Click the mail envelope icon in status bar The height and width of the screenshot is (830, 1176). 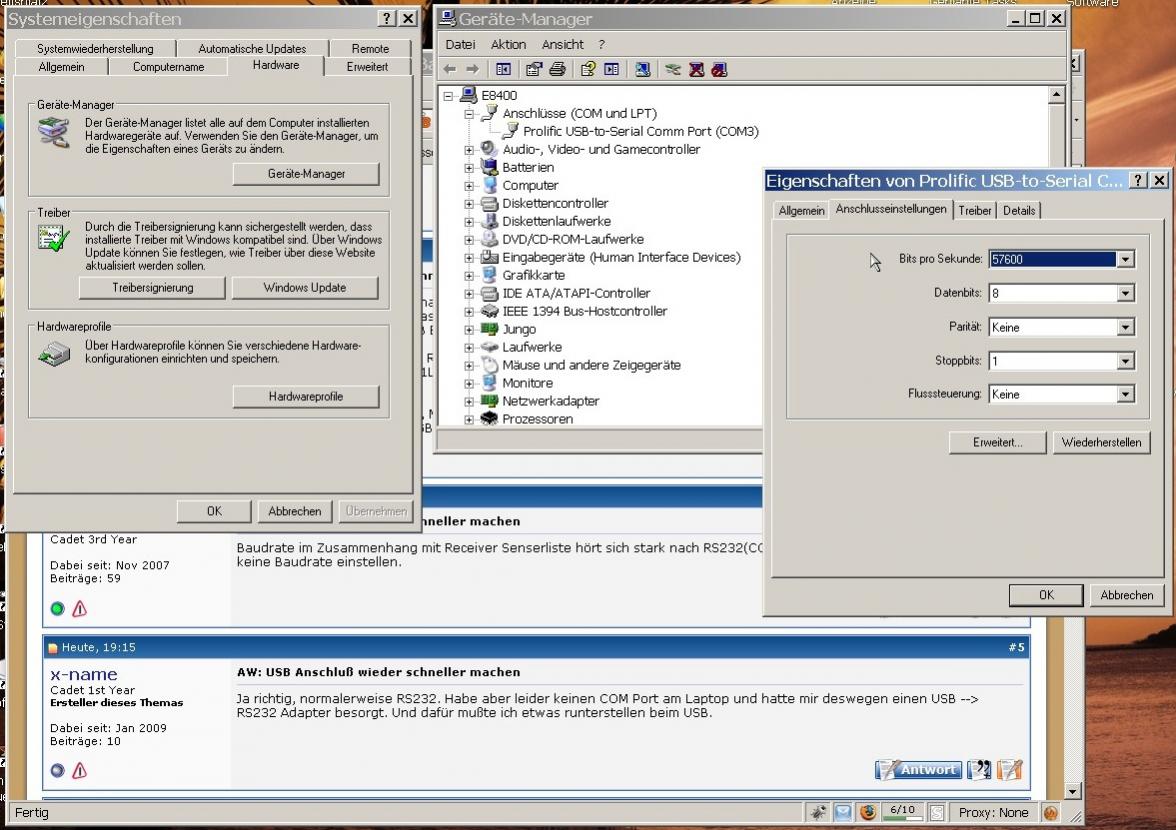[843, 812]
